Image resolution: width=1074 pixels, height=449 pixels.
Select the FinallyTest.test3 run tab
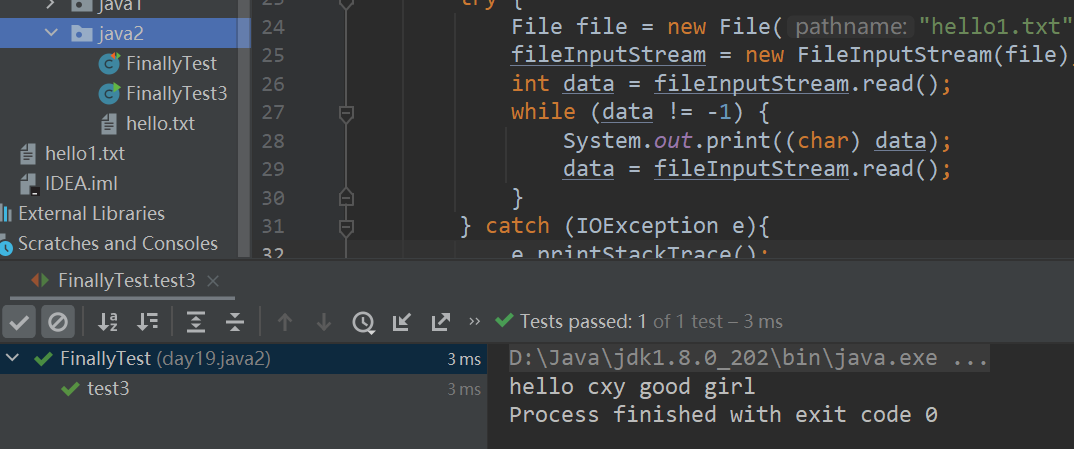(125, 280)
